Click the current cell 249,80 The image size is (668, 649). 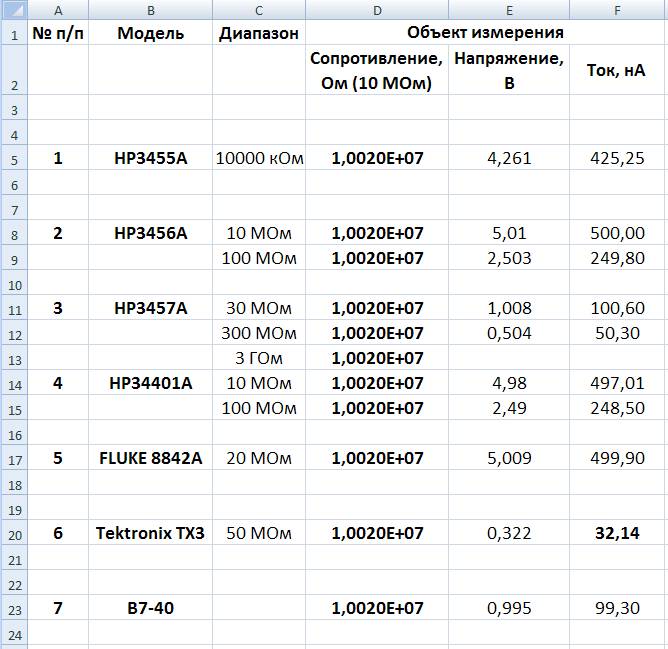617,257
